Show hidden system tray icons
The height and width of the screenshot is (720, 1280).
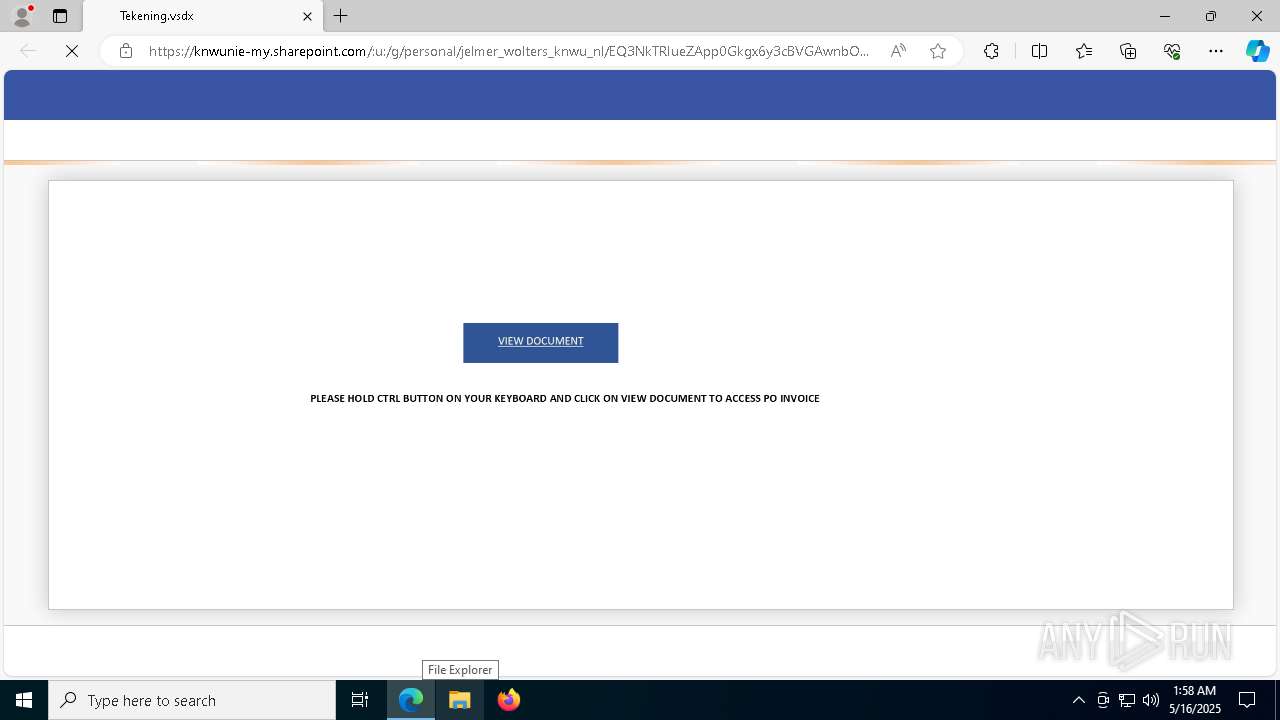[x=1078, y=700]
